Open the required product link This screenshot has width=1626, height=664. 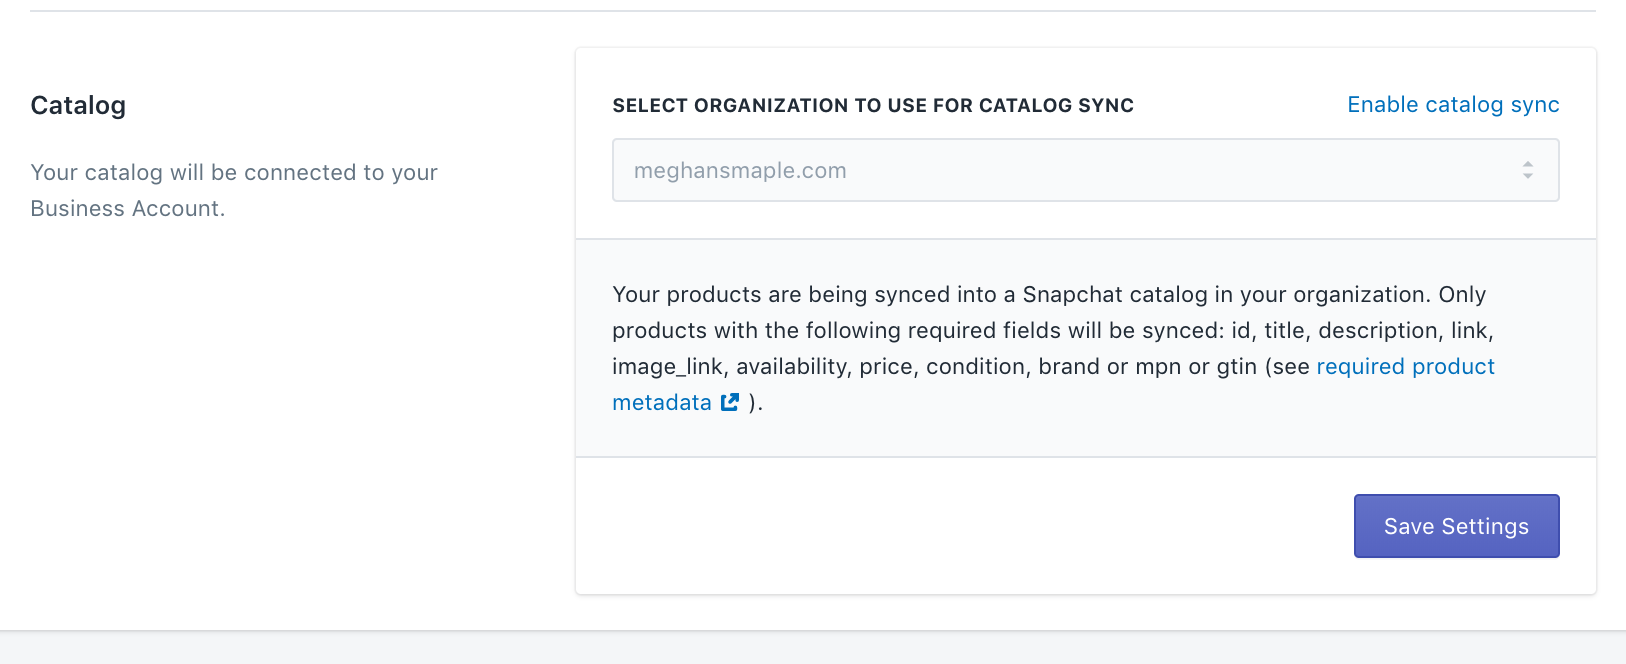pyautogui.click(x=1404, y=367)
